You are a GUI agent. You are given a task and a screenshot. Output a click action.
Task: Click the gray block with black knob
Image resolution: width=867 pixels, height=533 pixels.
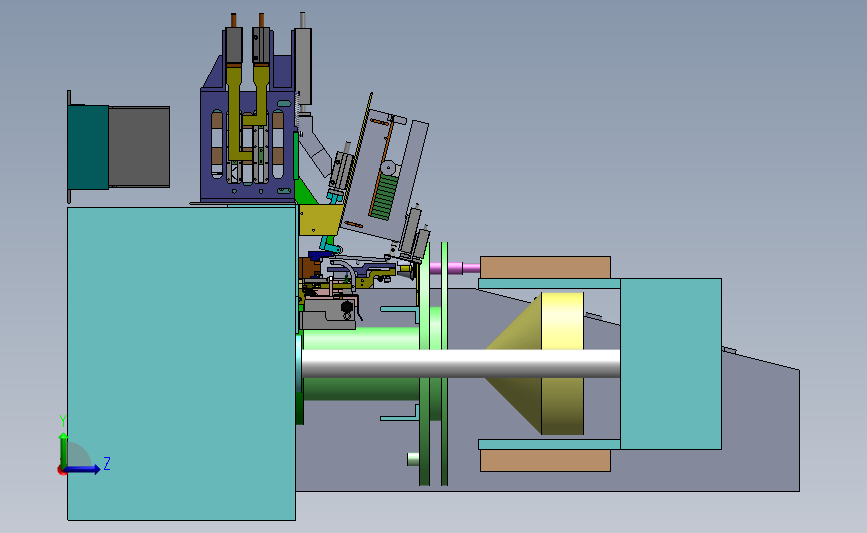330,313
